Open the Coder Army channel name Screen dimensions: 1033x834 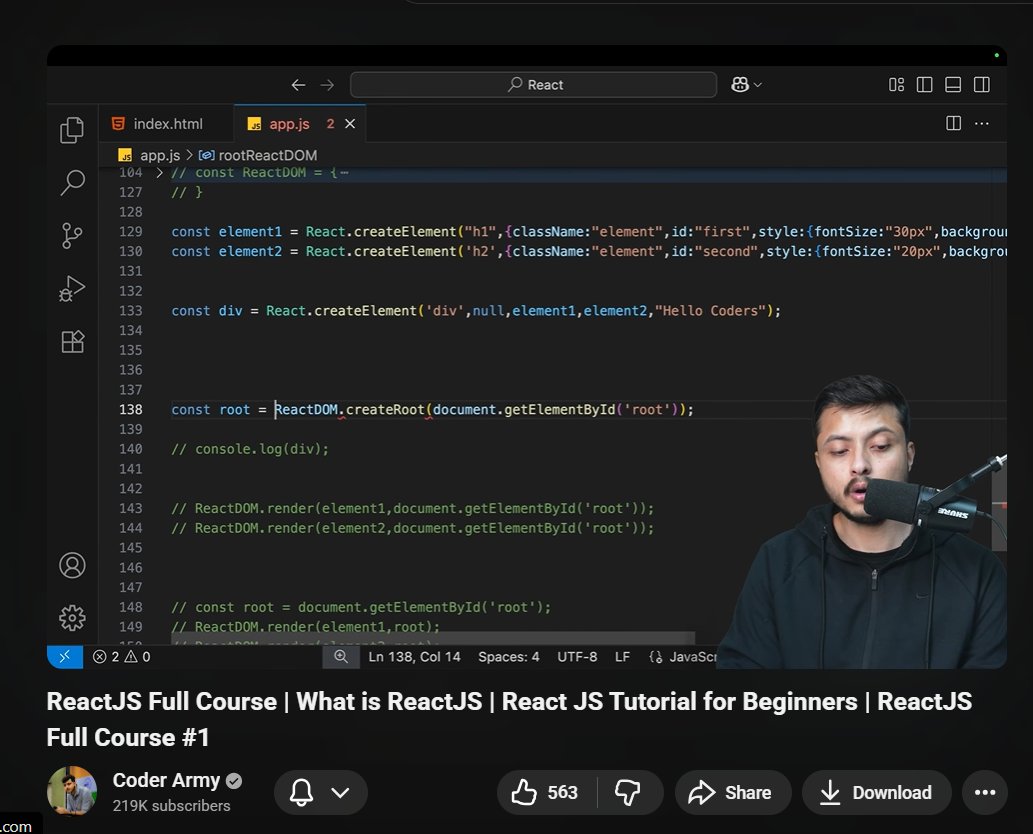[166, 780]
